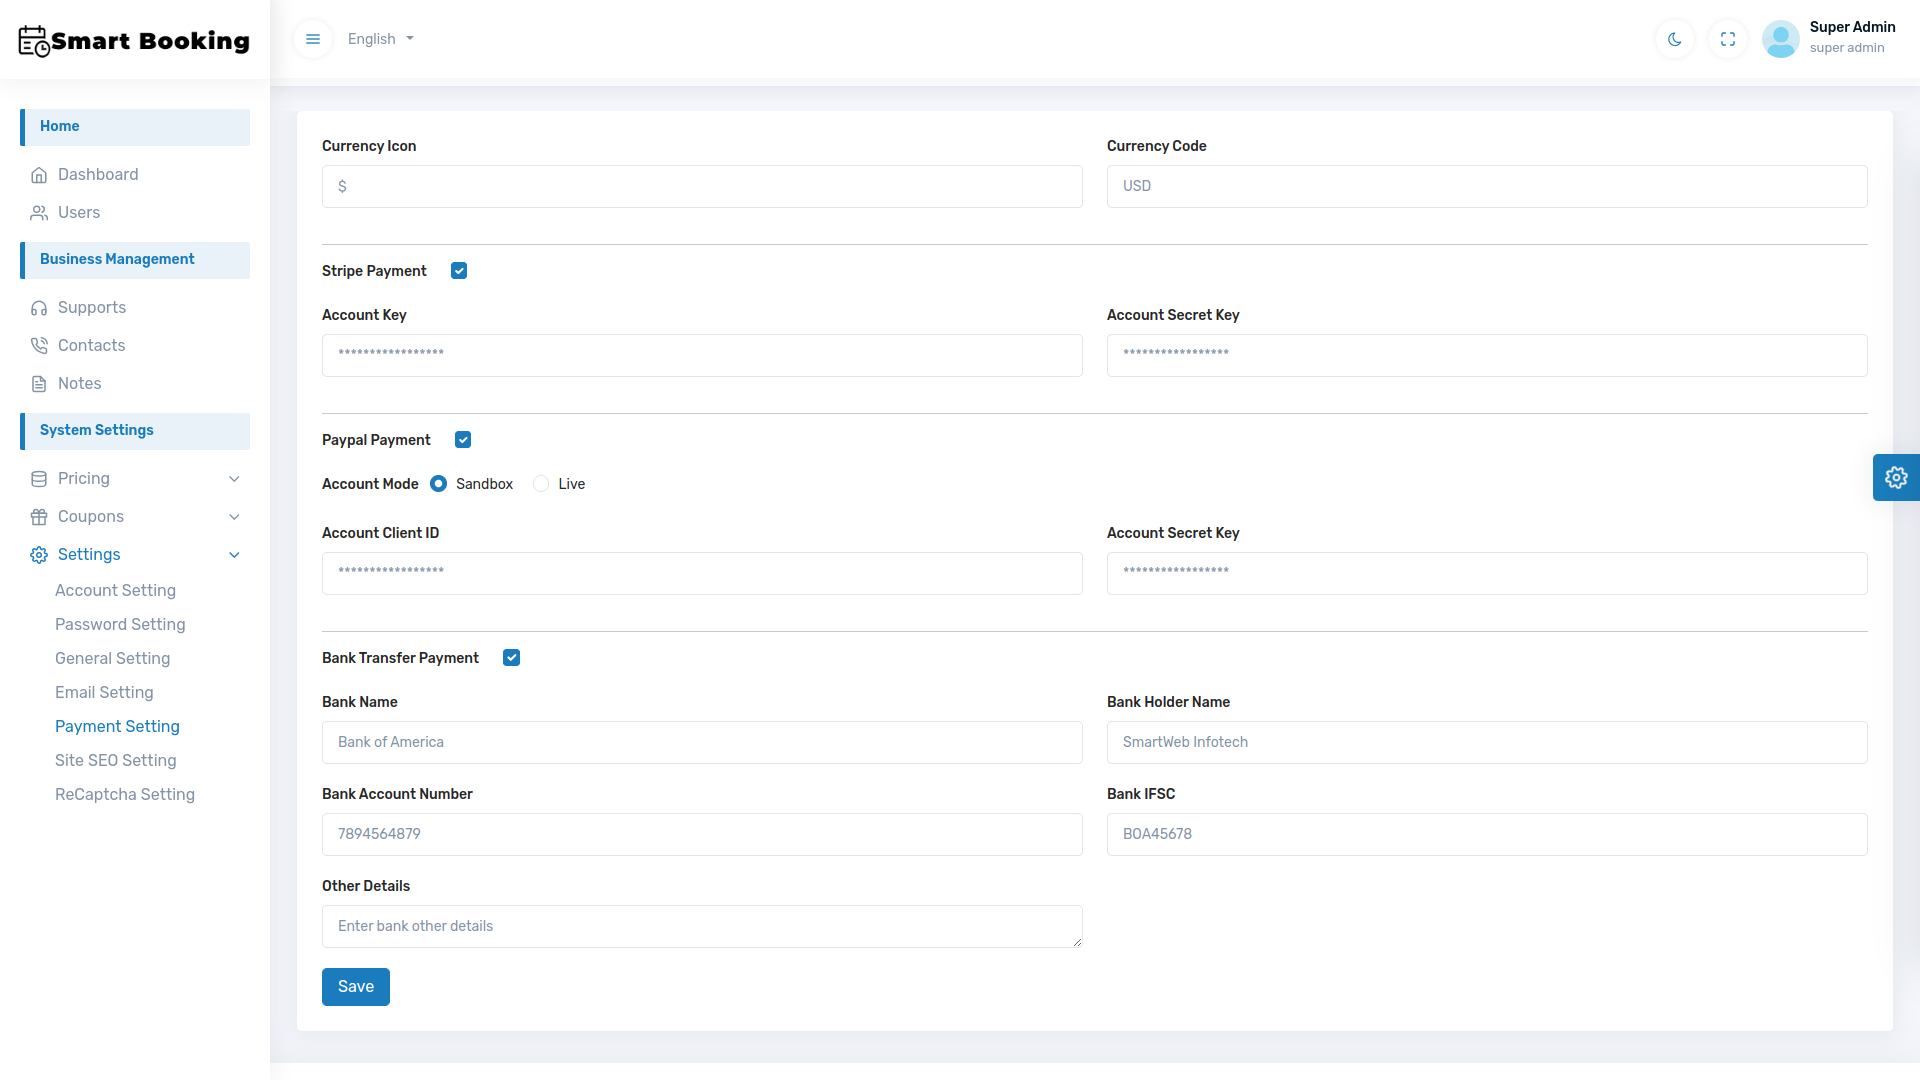
Task: Click the floating settings gear on right edge
Action: 1896,477
